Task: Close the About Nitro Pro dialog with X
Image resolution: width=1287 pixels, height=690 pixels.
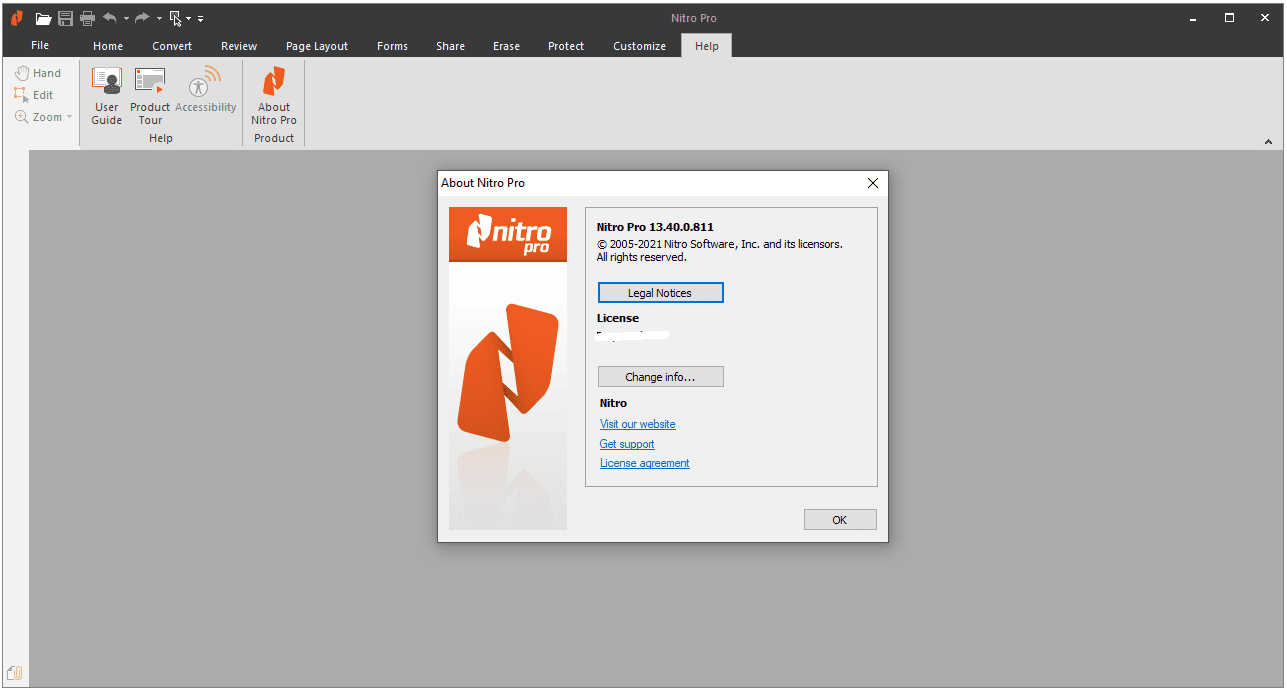Action: 873,183
